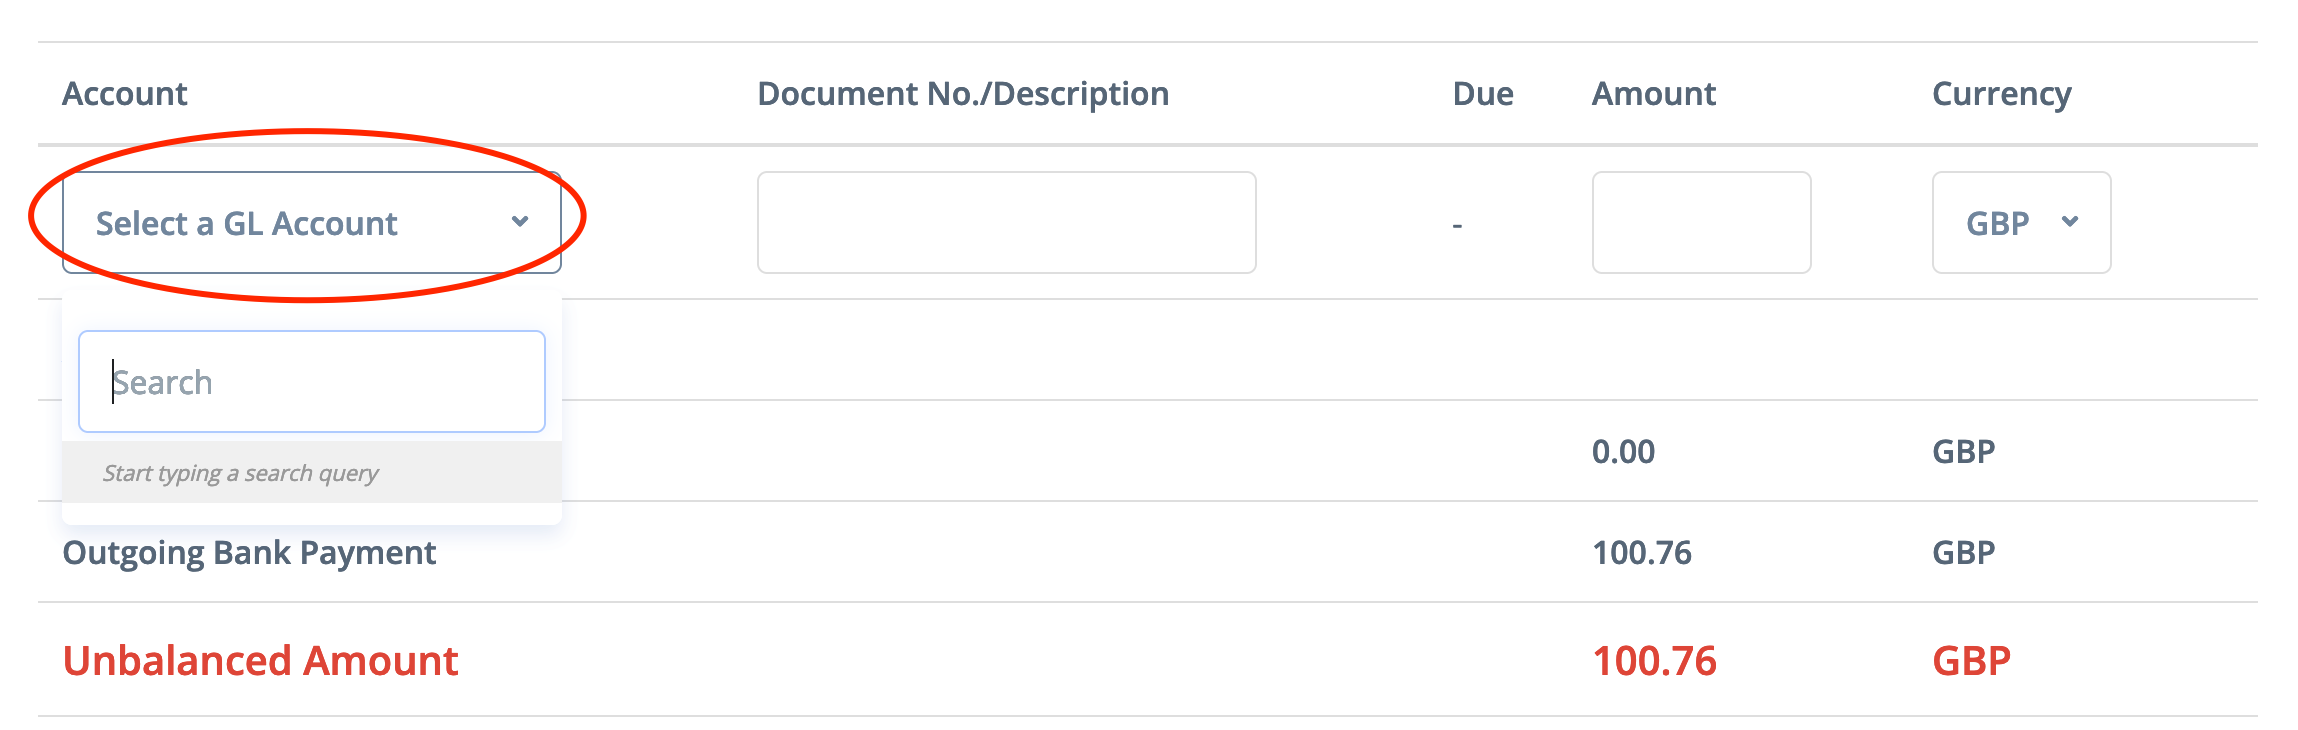Screen dimensions: 2298x730
Task: Click the Document No./Description input box
Action: [x=1006, y=223]
